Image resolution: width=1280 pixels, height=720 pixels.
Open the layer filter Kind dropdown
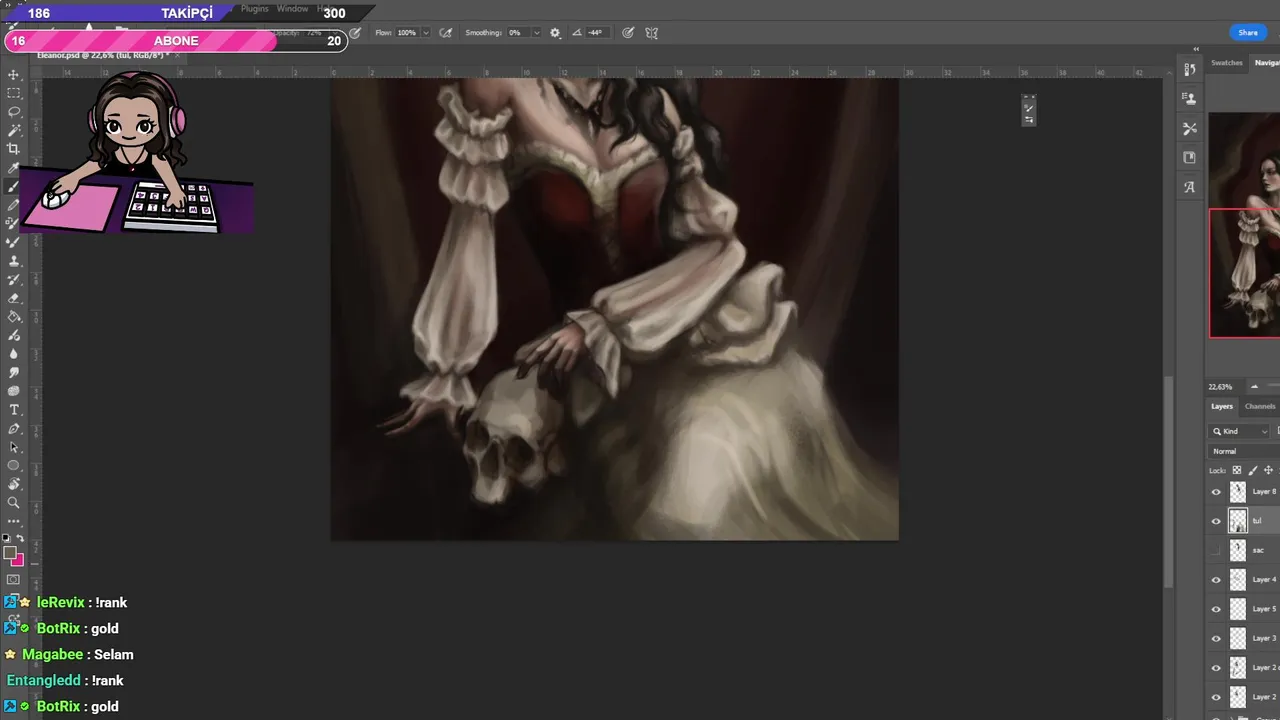1240,431
